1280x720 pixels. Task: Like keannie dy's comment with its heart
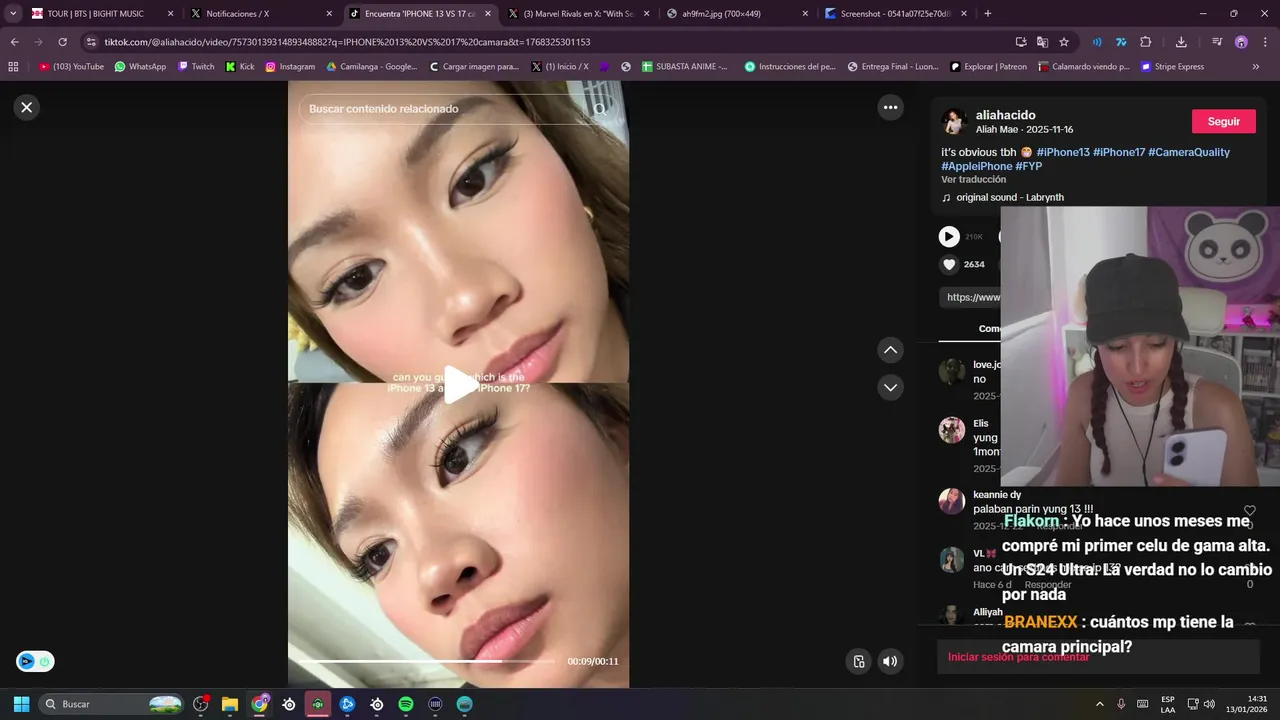pyautogui.click(x=1249, y=510)
